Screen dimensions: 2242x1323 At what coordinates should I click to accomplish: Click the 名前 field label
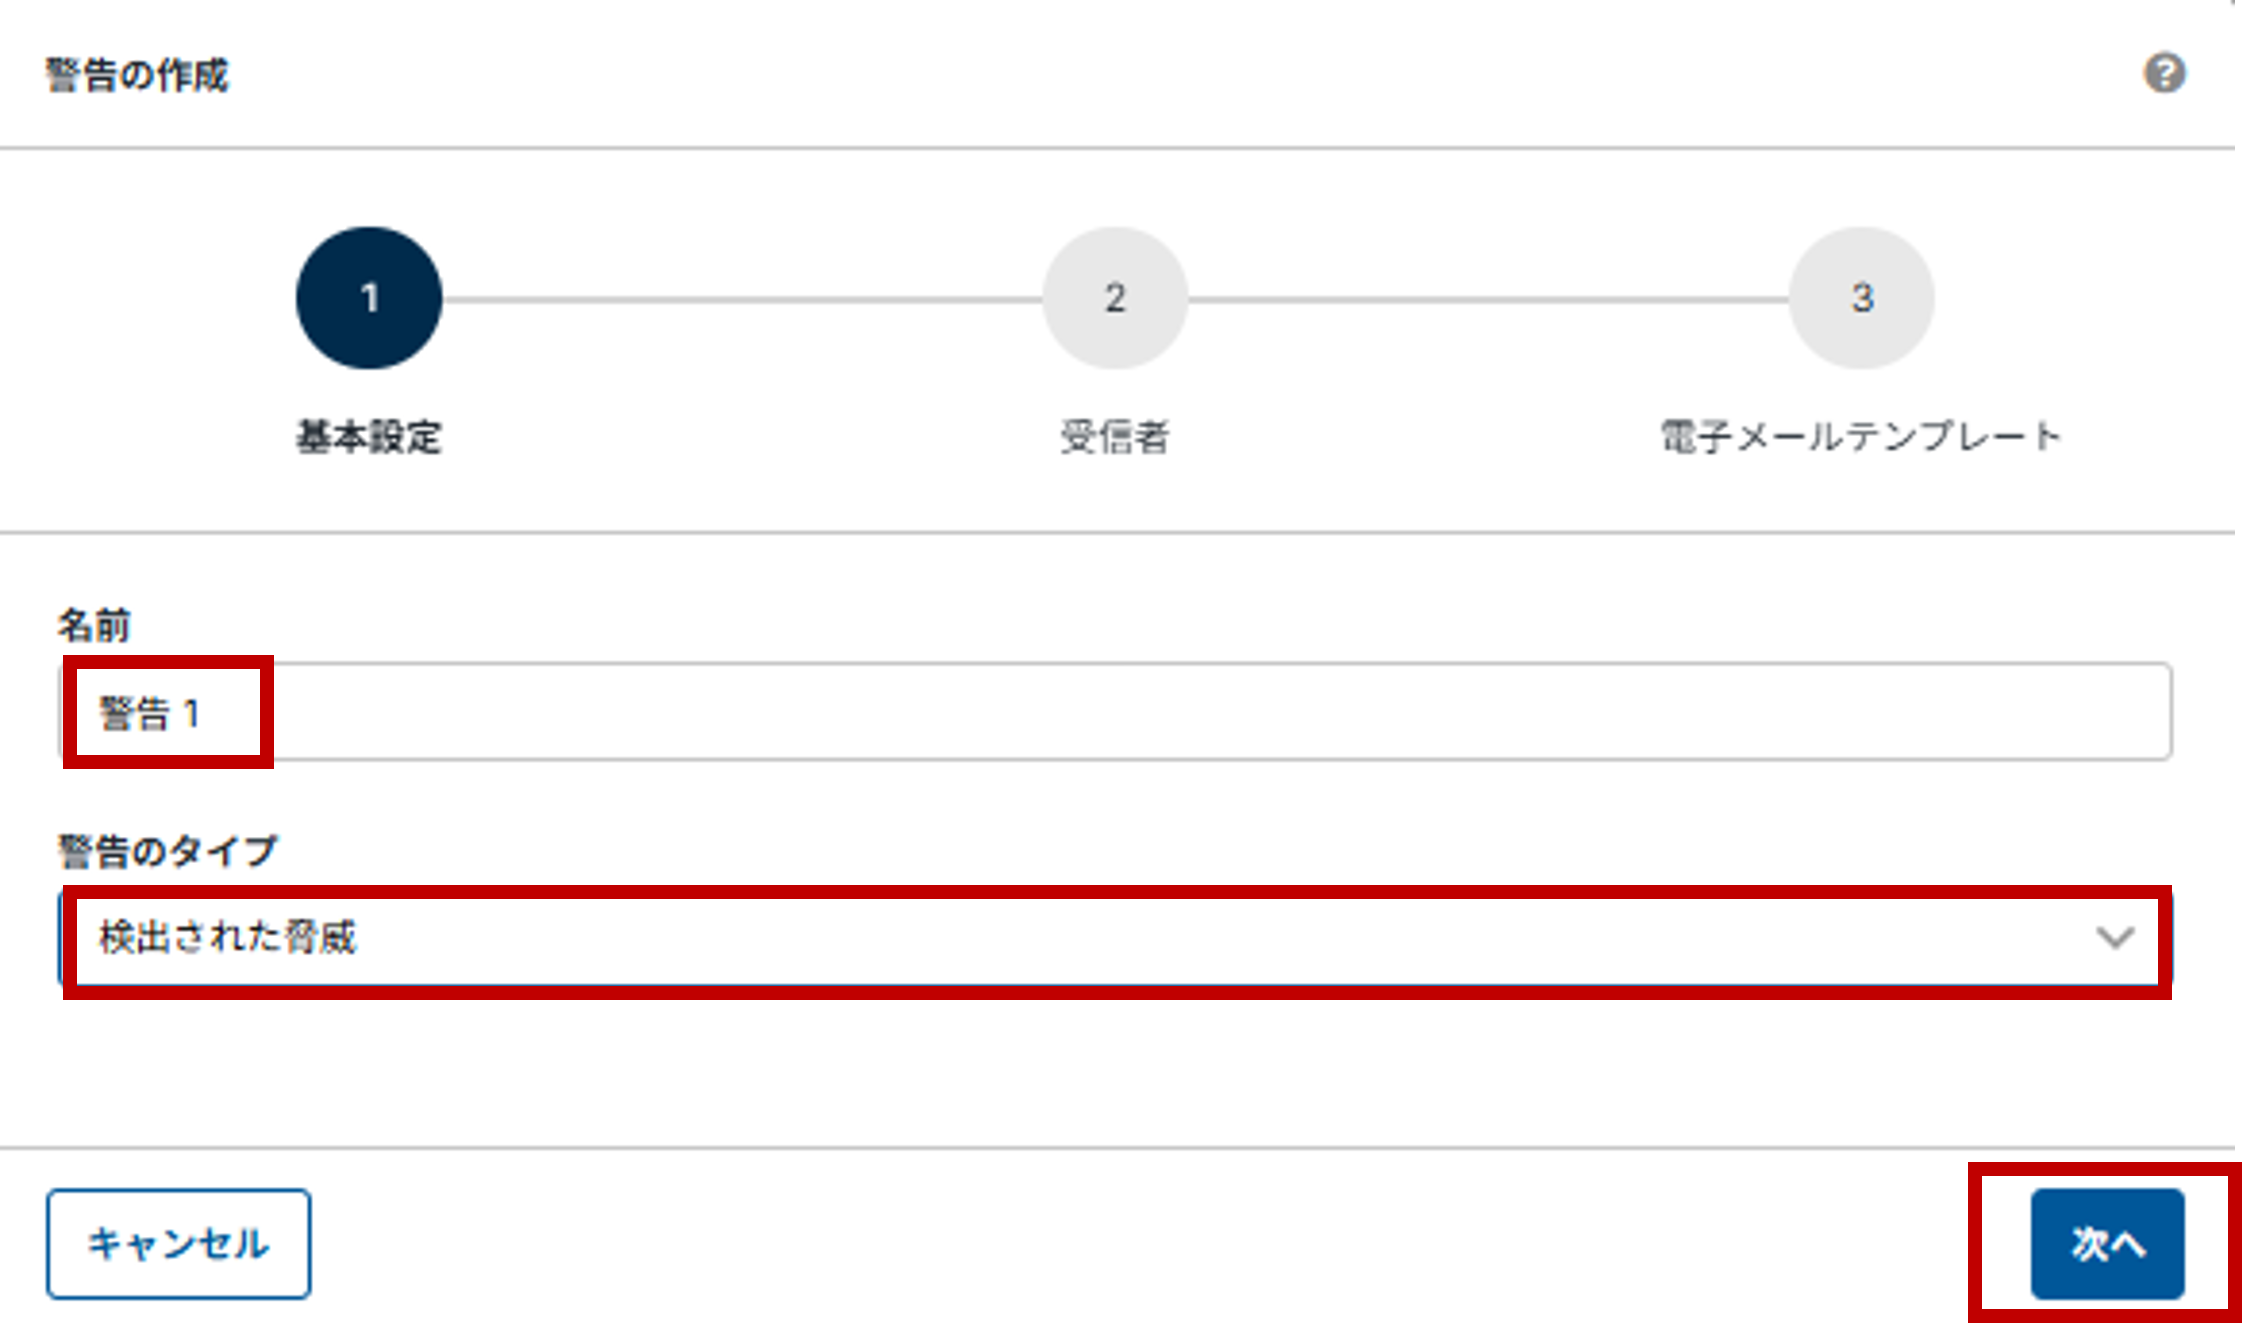click(x=94, y=625)
